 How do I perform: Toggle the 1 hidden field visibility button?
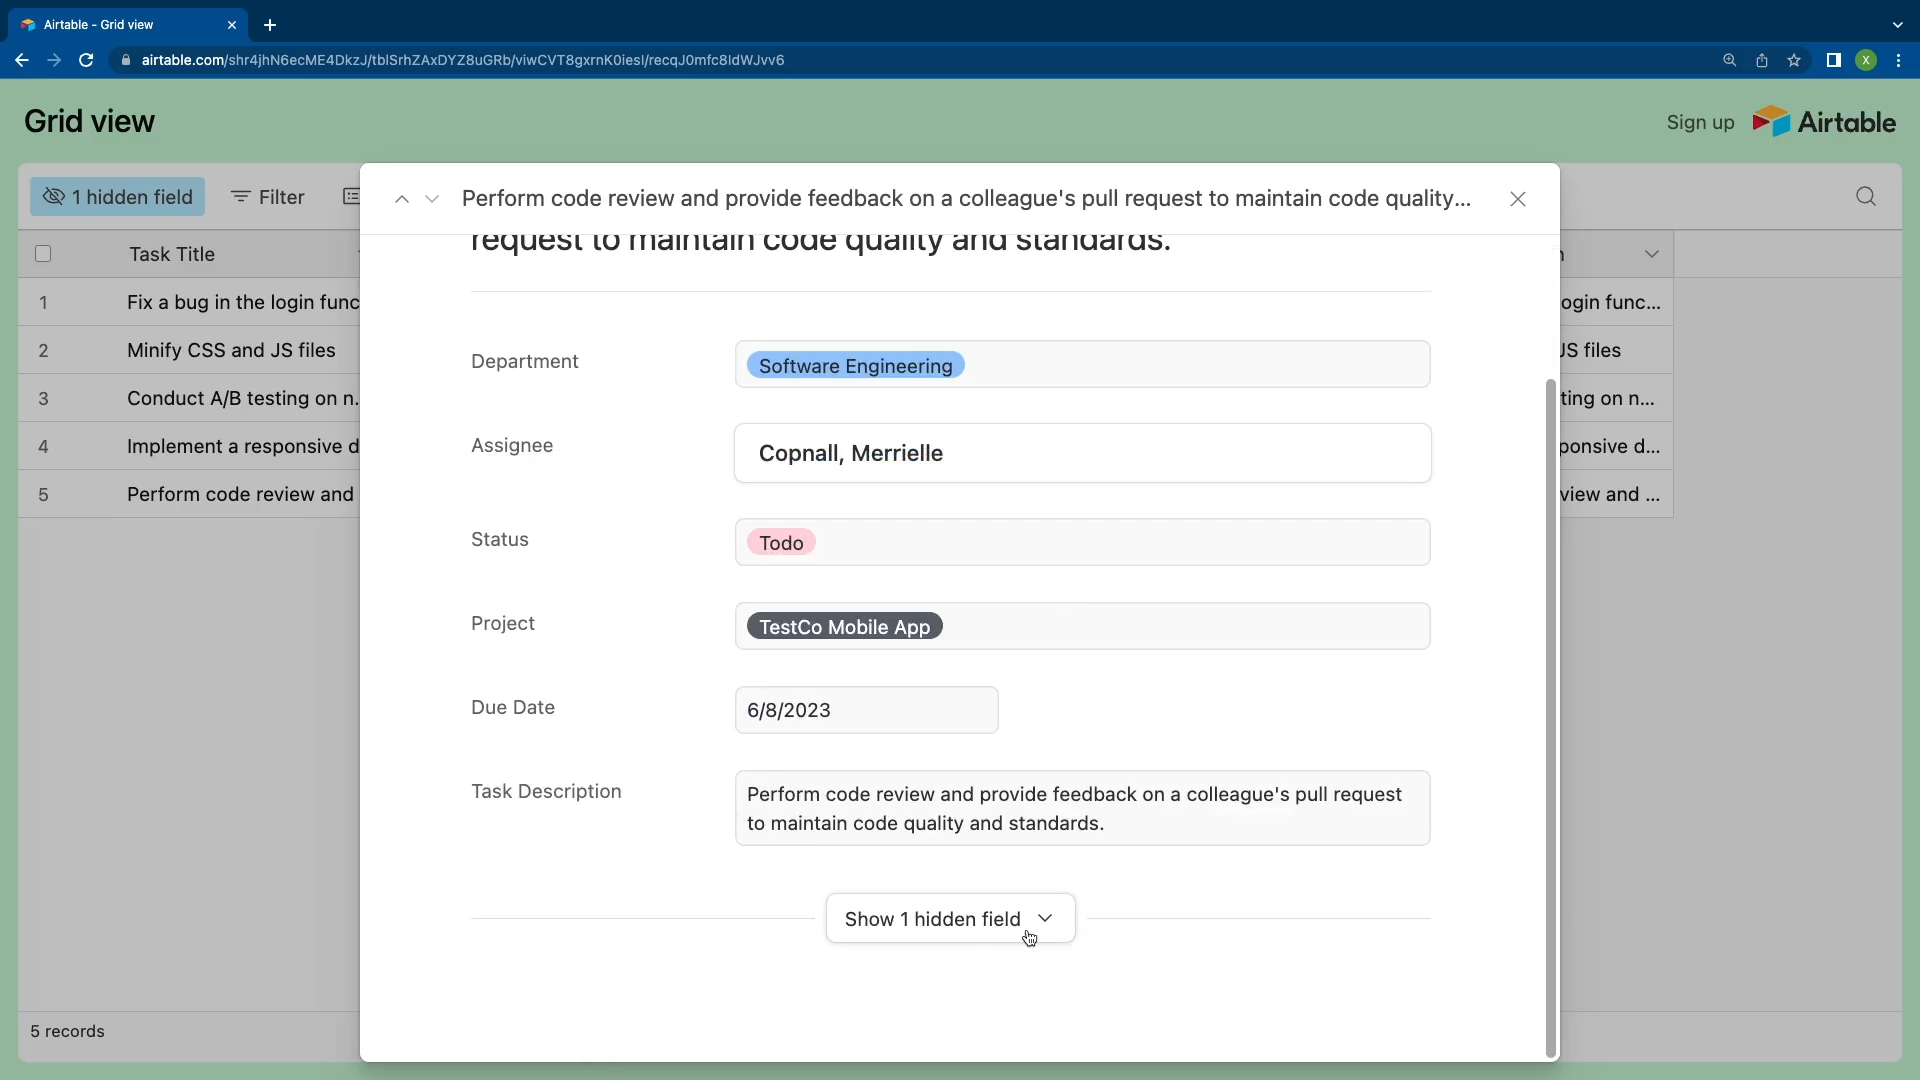[118, 197]
